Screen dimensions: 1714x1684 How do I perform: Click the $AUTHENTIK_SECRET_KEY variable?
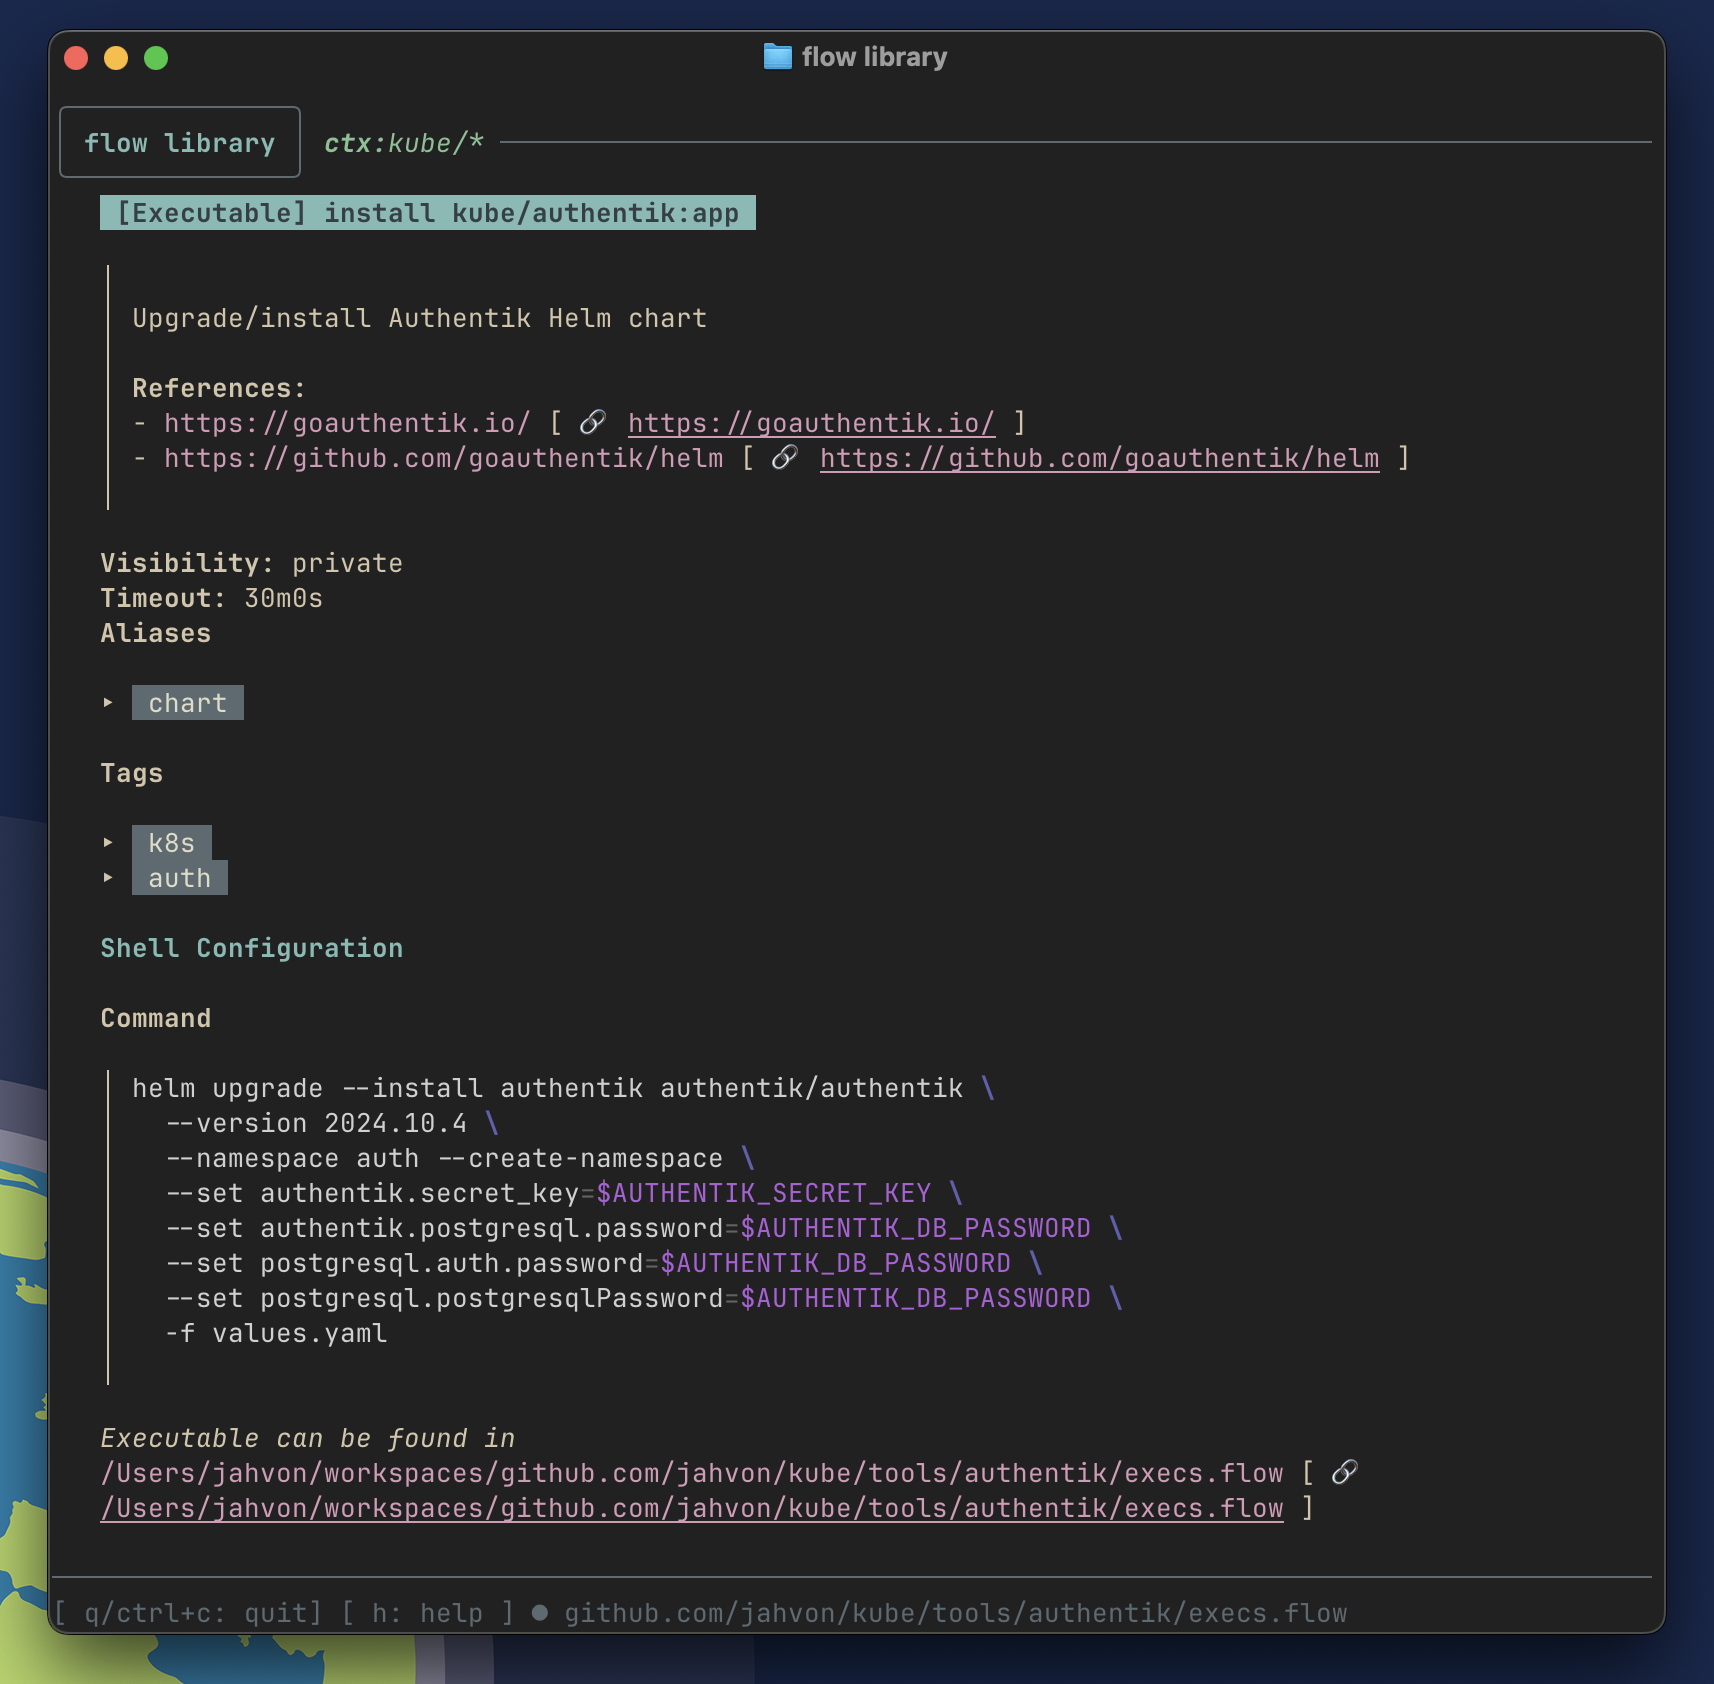(764, 1193)
